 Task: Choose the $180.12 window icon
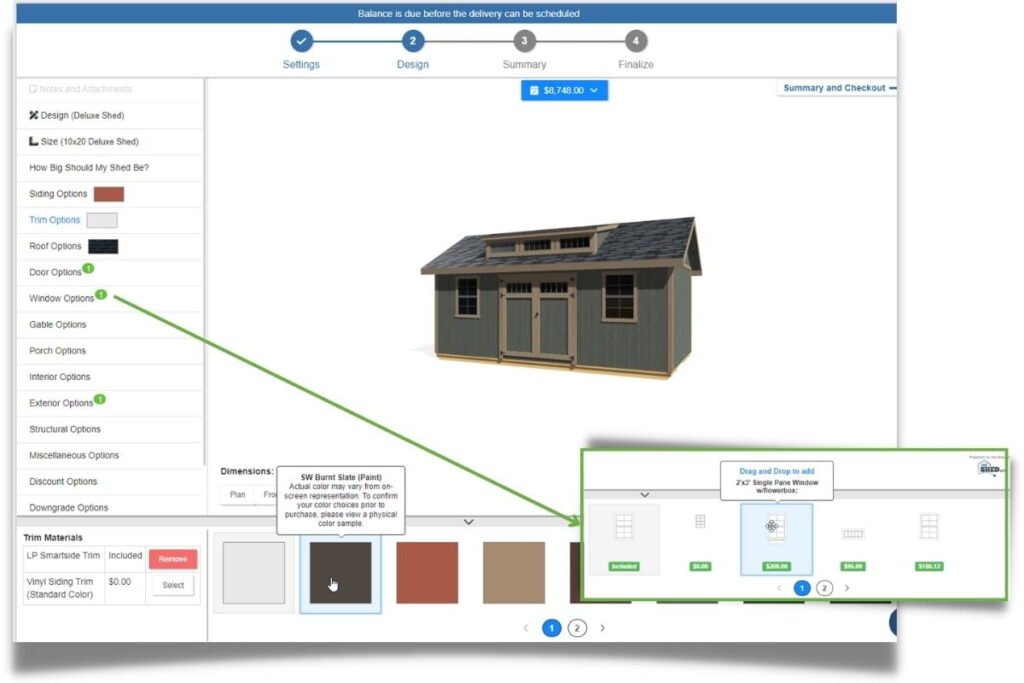click(x=929, y=527)
